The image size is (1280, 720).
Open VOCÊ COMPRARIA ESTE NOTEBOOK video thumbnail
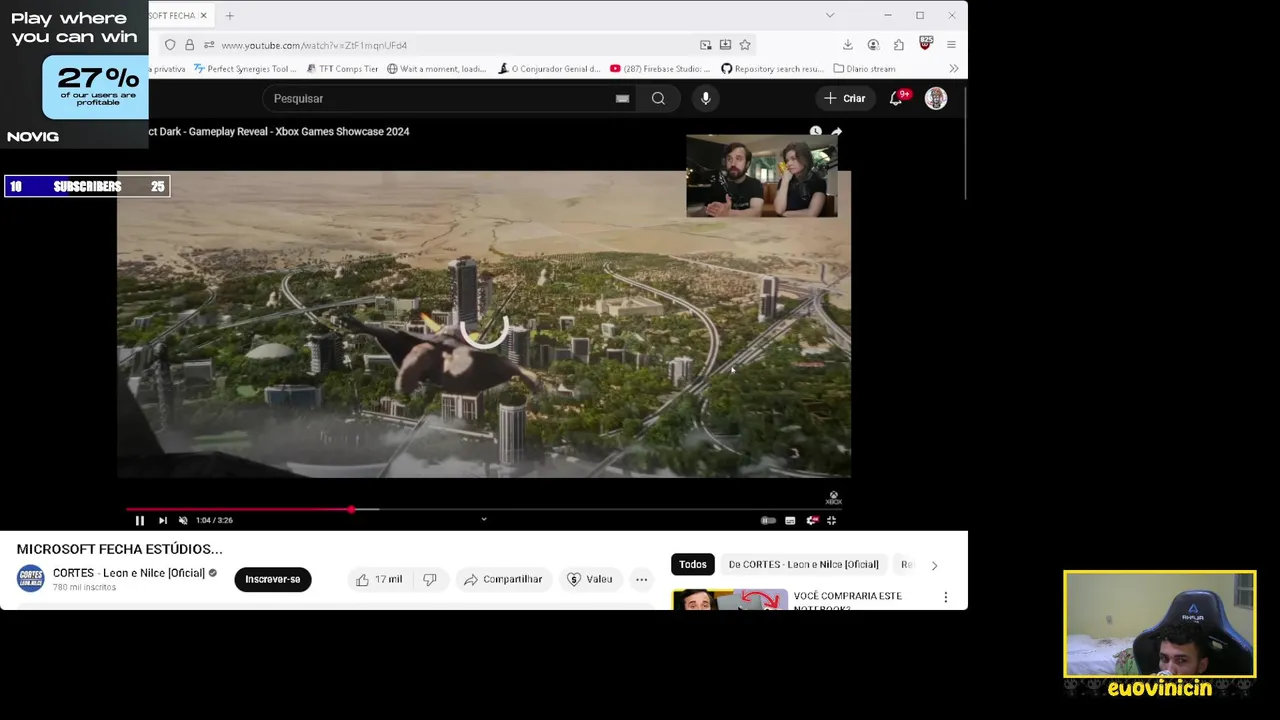point(729,599)
